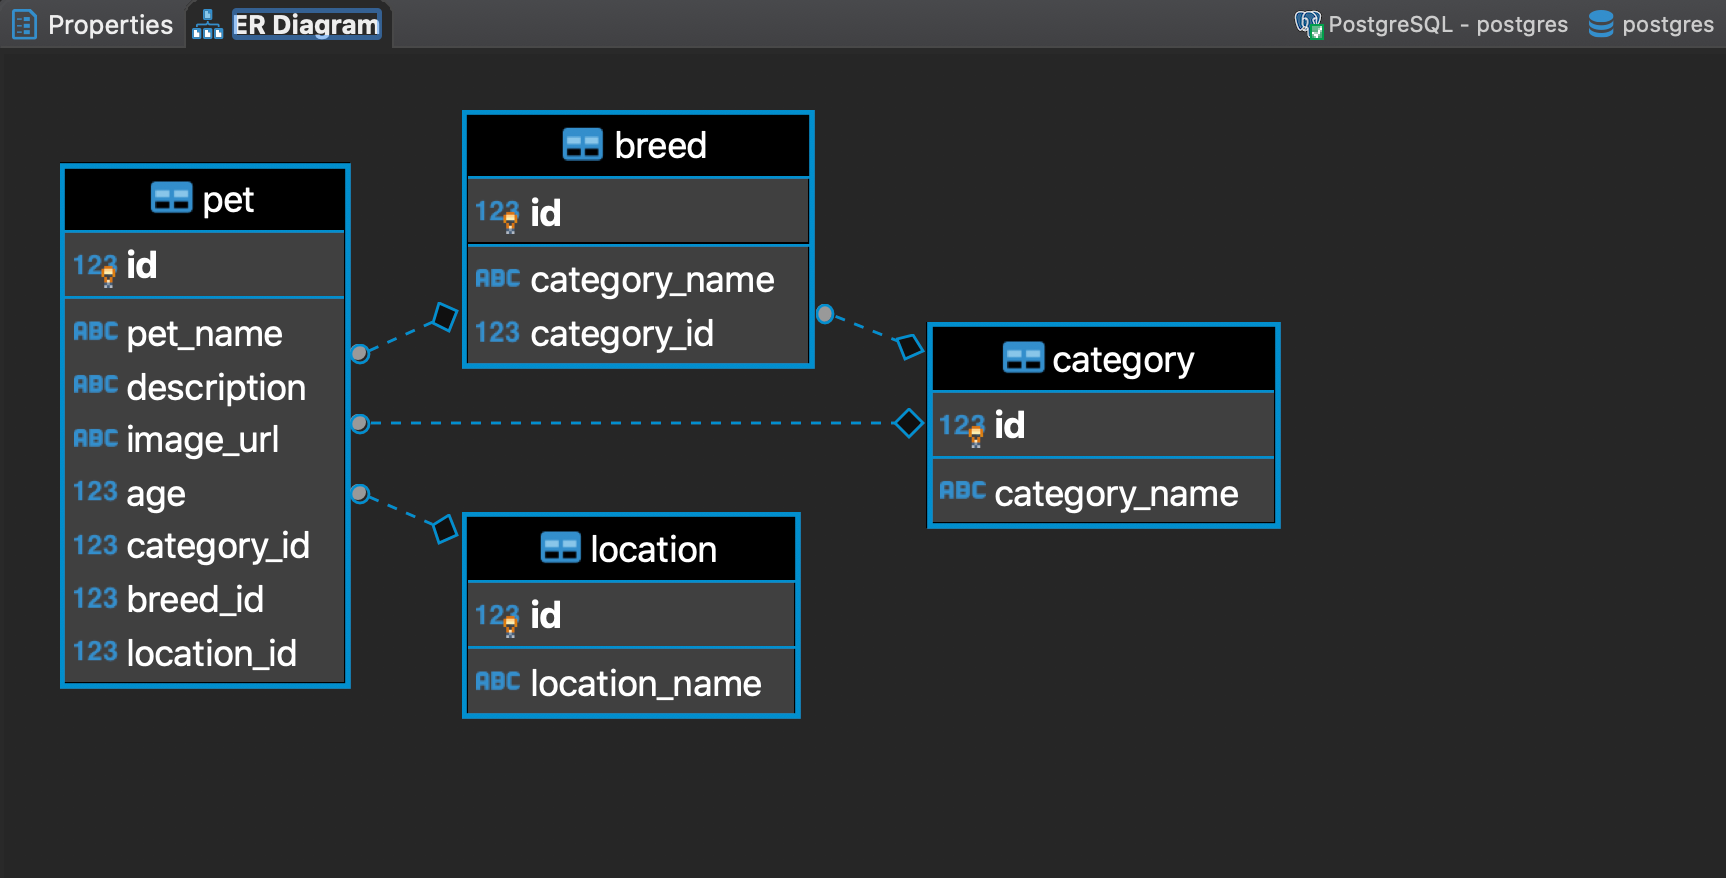Select the pet table icon

pos(171,199)
